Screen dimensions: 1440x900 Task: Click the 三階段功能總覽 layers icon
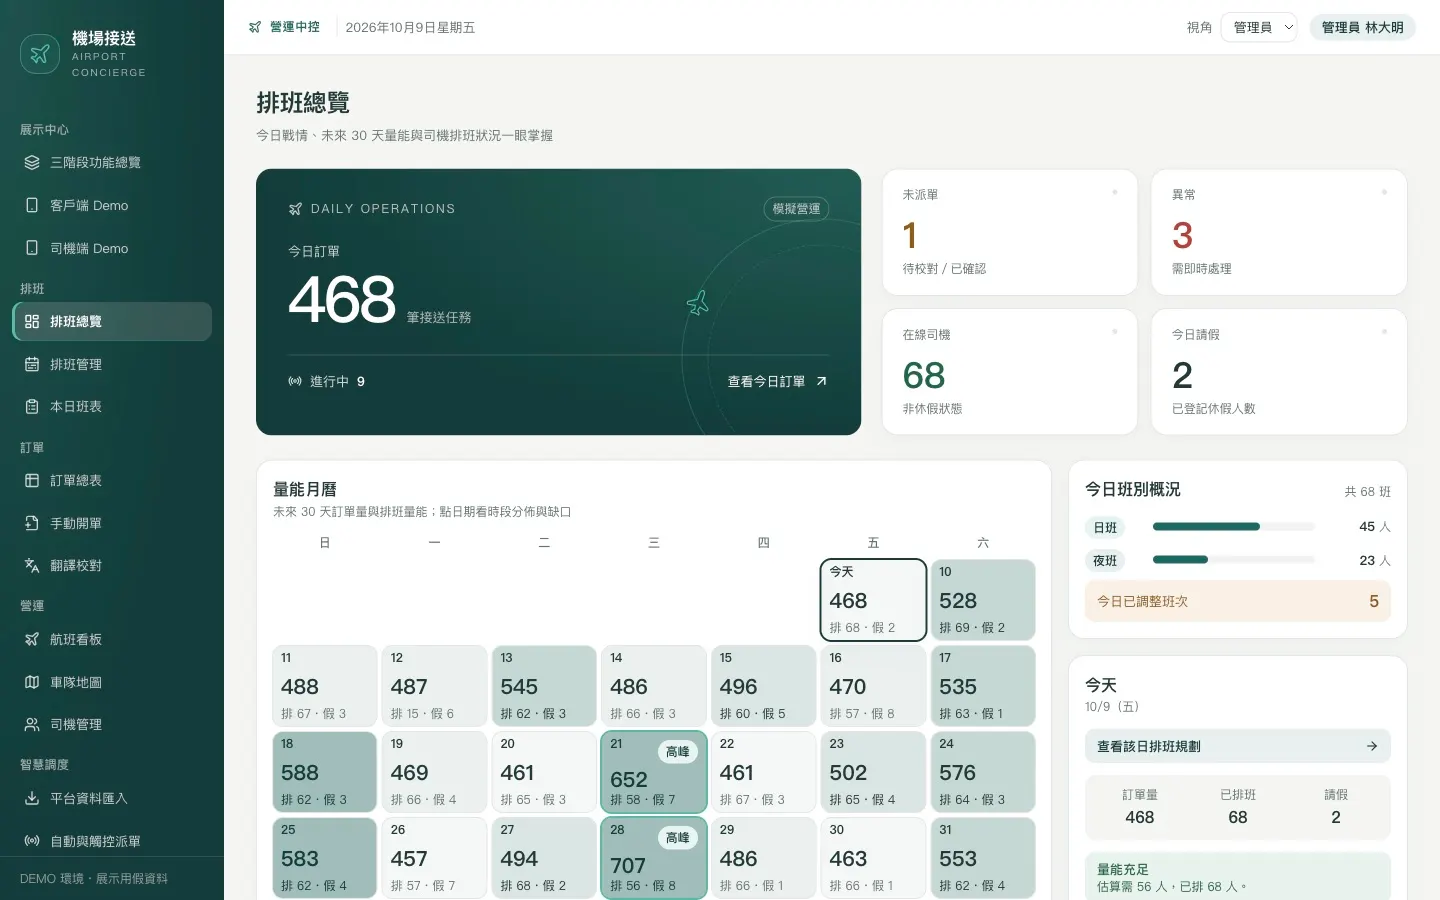[32, 162]
